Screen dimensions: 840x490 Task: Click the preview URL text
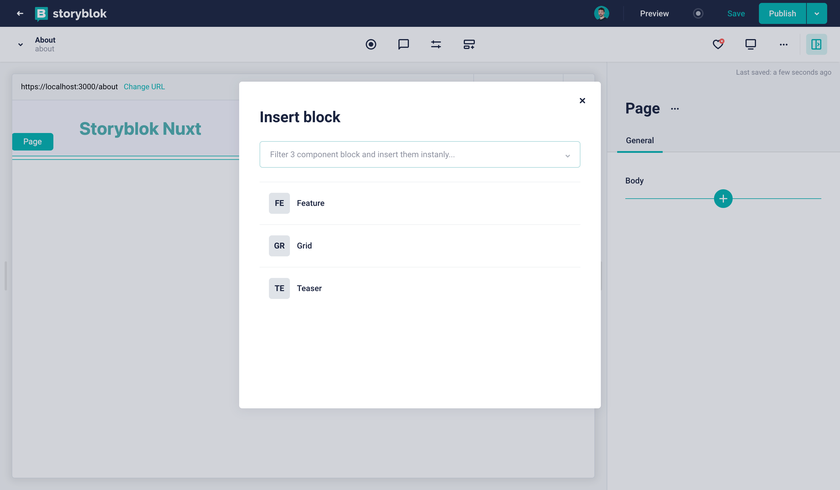69,87
